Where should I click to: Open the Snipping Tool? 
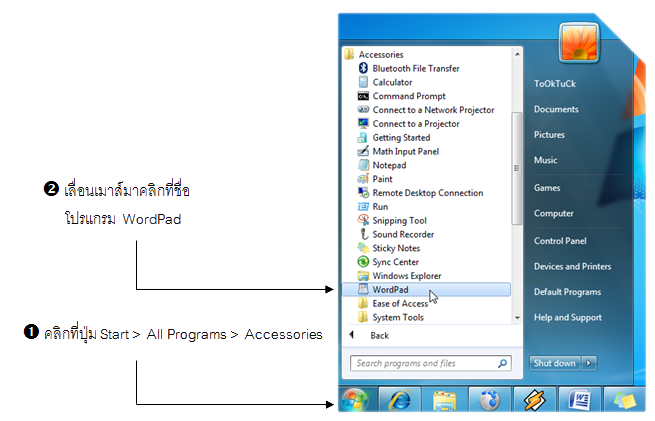pyautogui.click(x=399, y=220)
